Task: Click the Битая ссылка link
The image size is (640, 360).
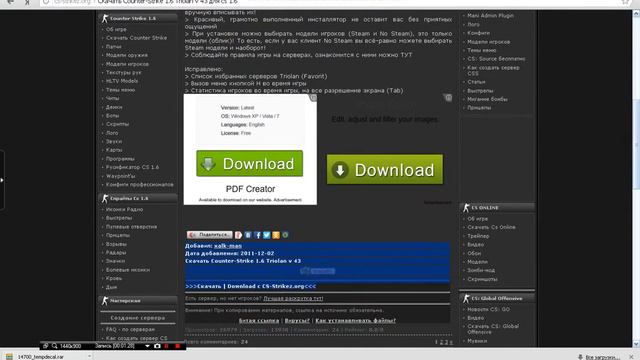Action: coord(259,320)
